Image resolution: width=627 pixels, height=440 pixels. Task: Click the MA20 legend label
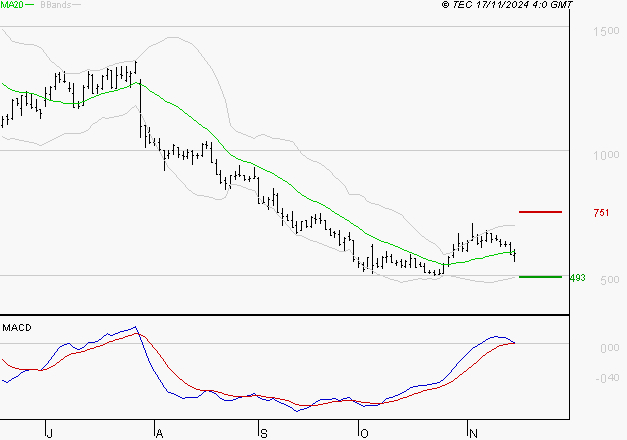[12, 5]
